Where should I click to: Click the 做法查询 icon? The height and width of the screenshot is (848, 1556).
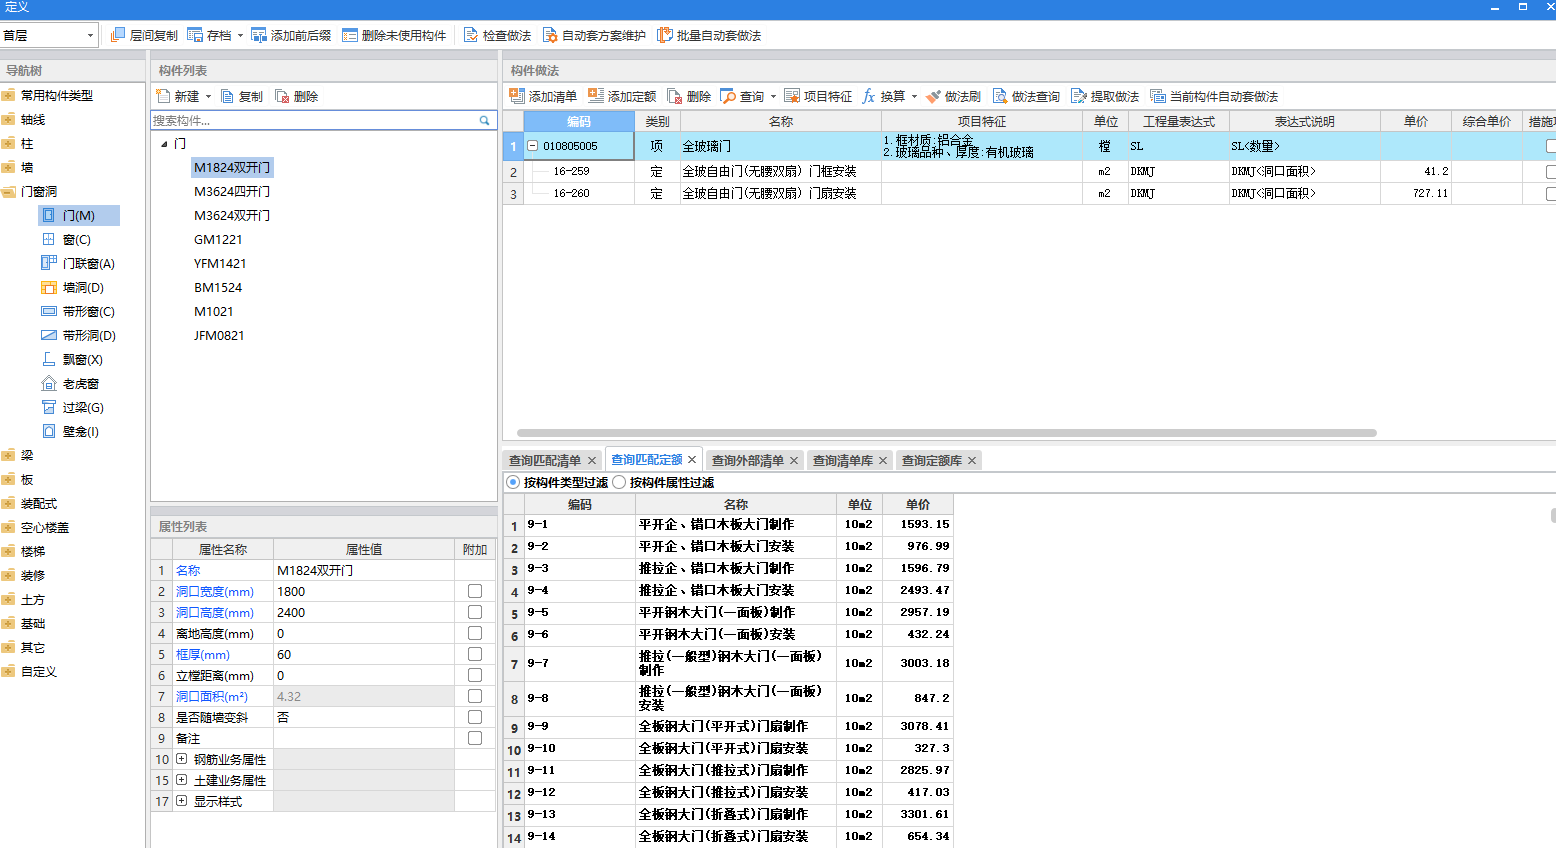pyautogui.click(x=1000, y=96)
